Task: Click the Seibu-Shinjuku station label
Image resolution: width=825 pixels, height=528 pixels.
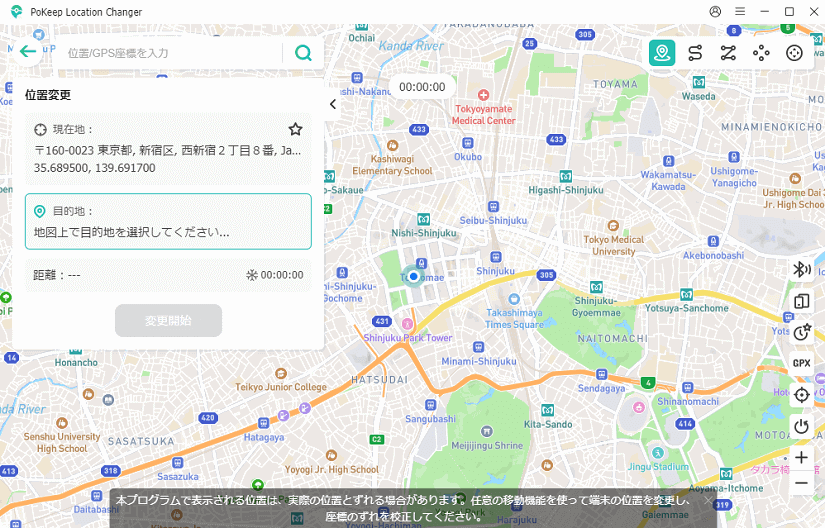Action: coord(493,220)
